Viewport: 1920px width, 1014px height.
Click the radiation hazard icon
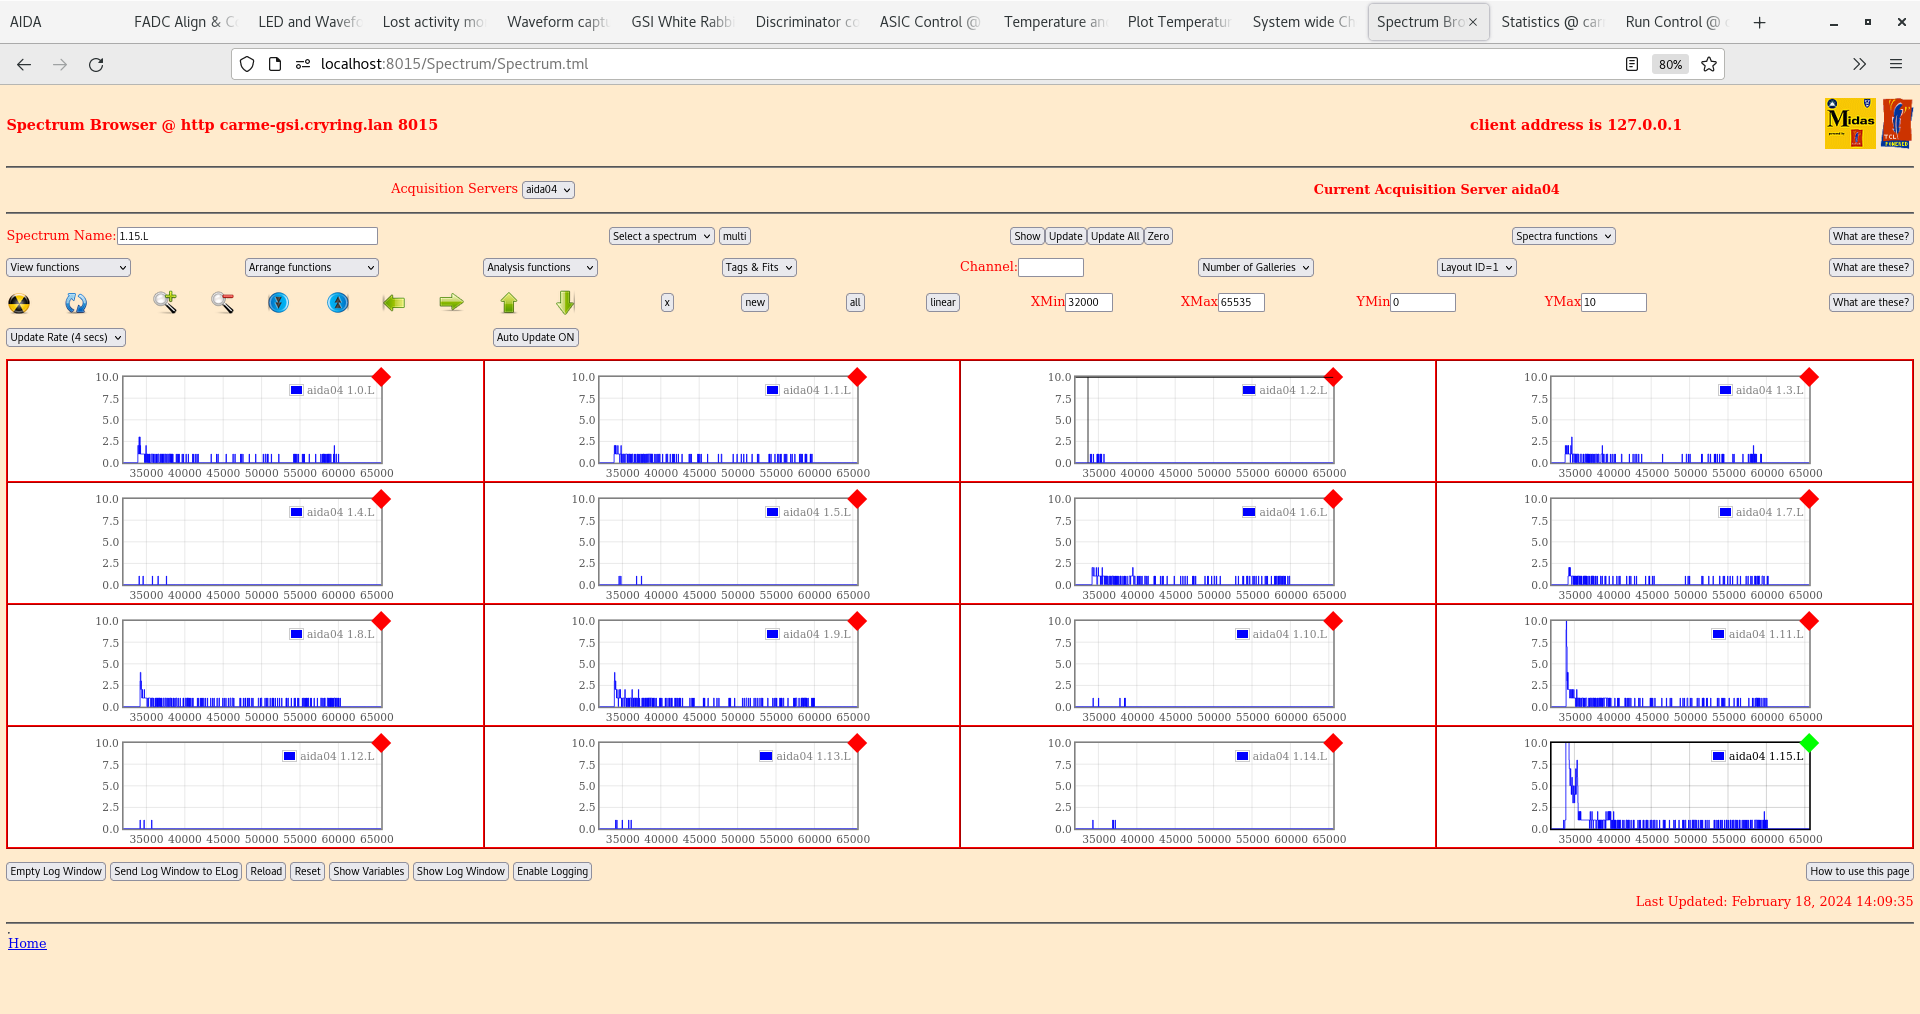pyautogui.click(x=19, y=303)
